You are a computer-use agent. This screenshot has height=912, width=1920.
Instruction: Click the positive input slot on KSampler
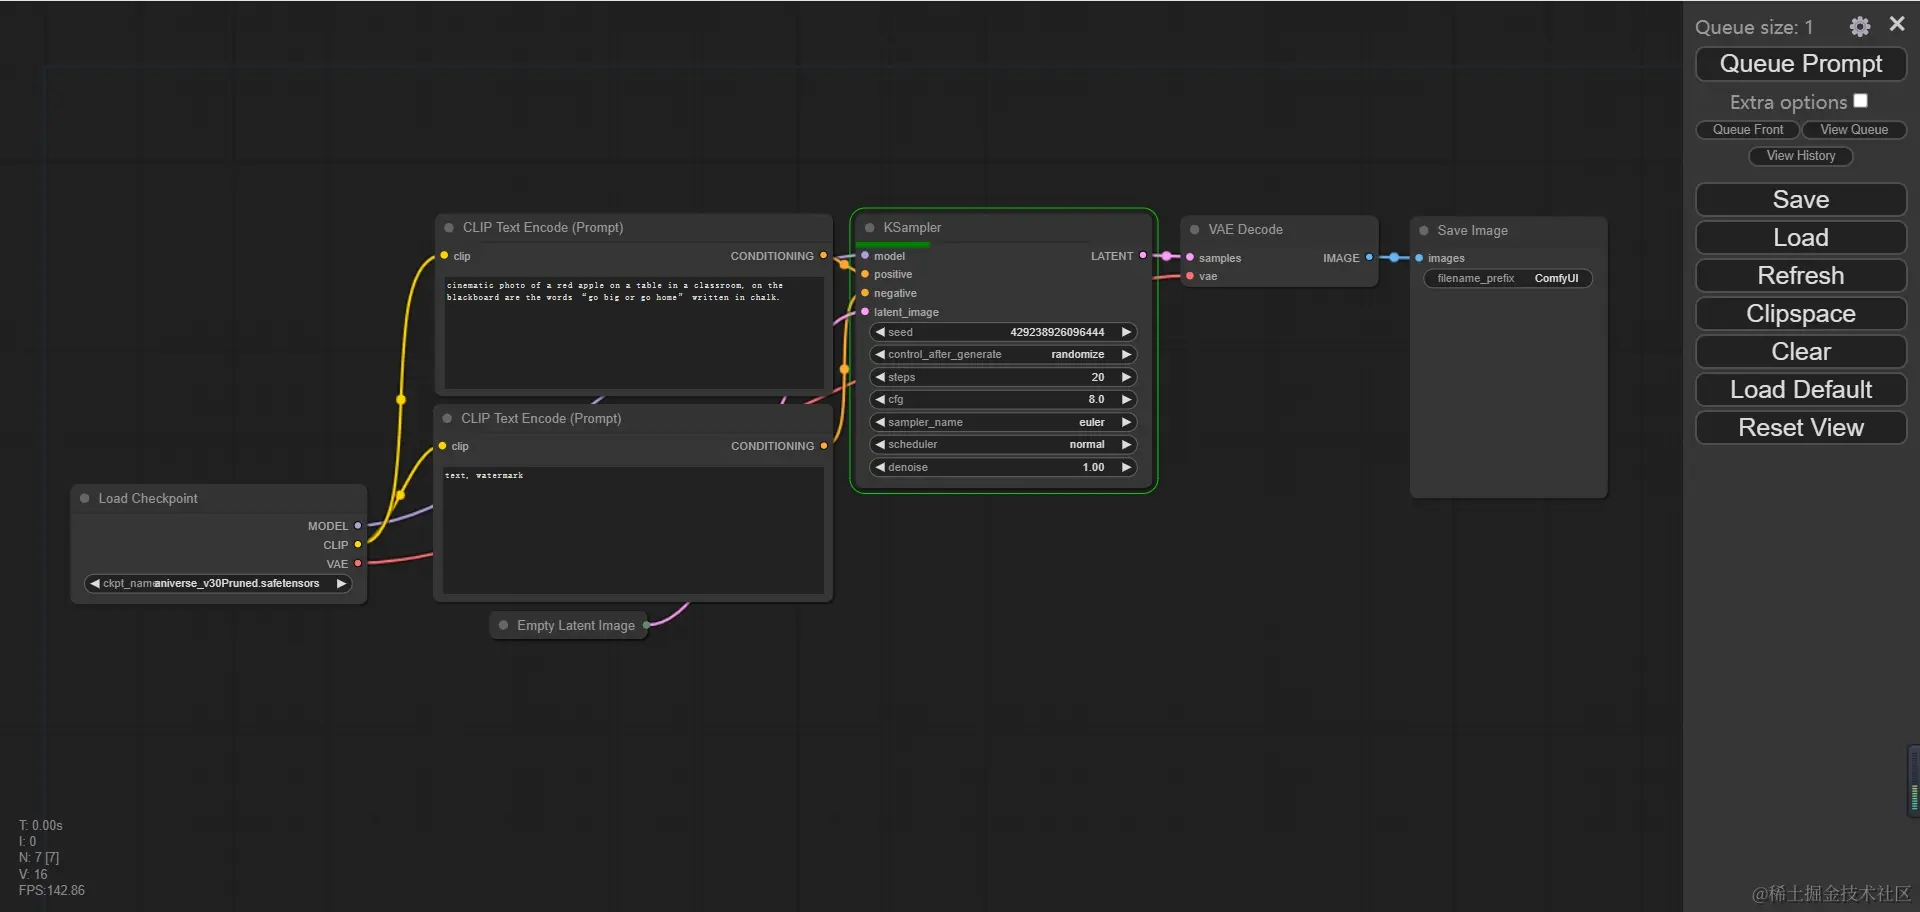(865, 274)
